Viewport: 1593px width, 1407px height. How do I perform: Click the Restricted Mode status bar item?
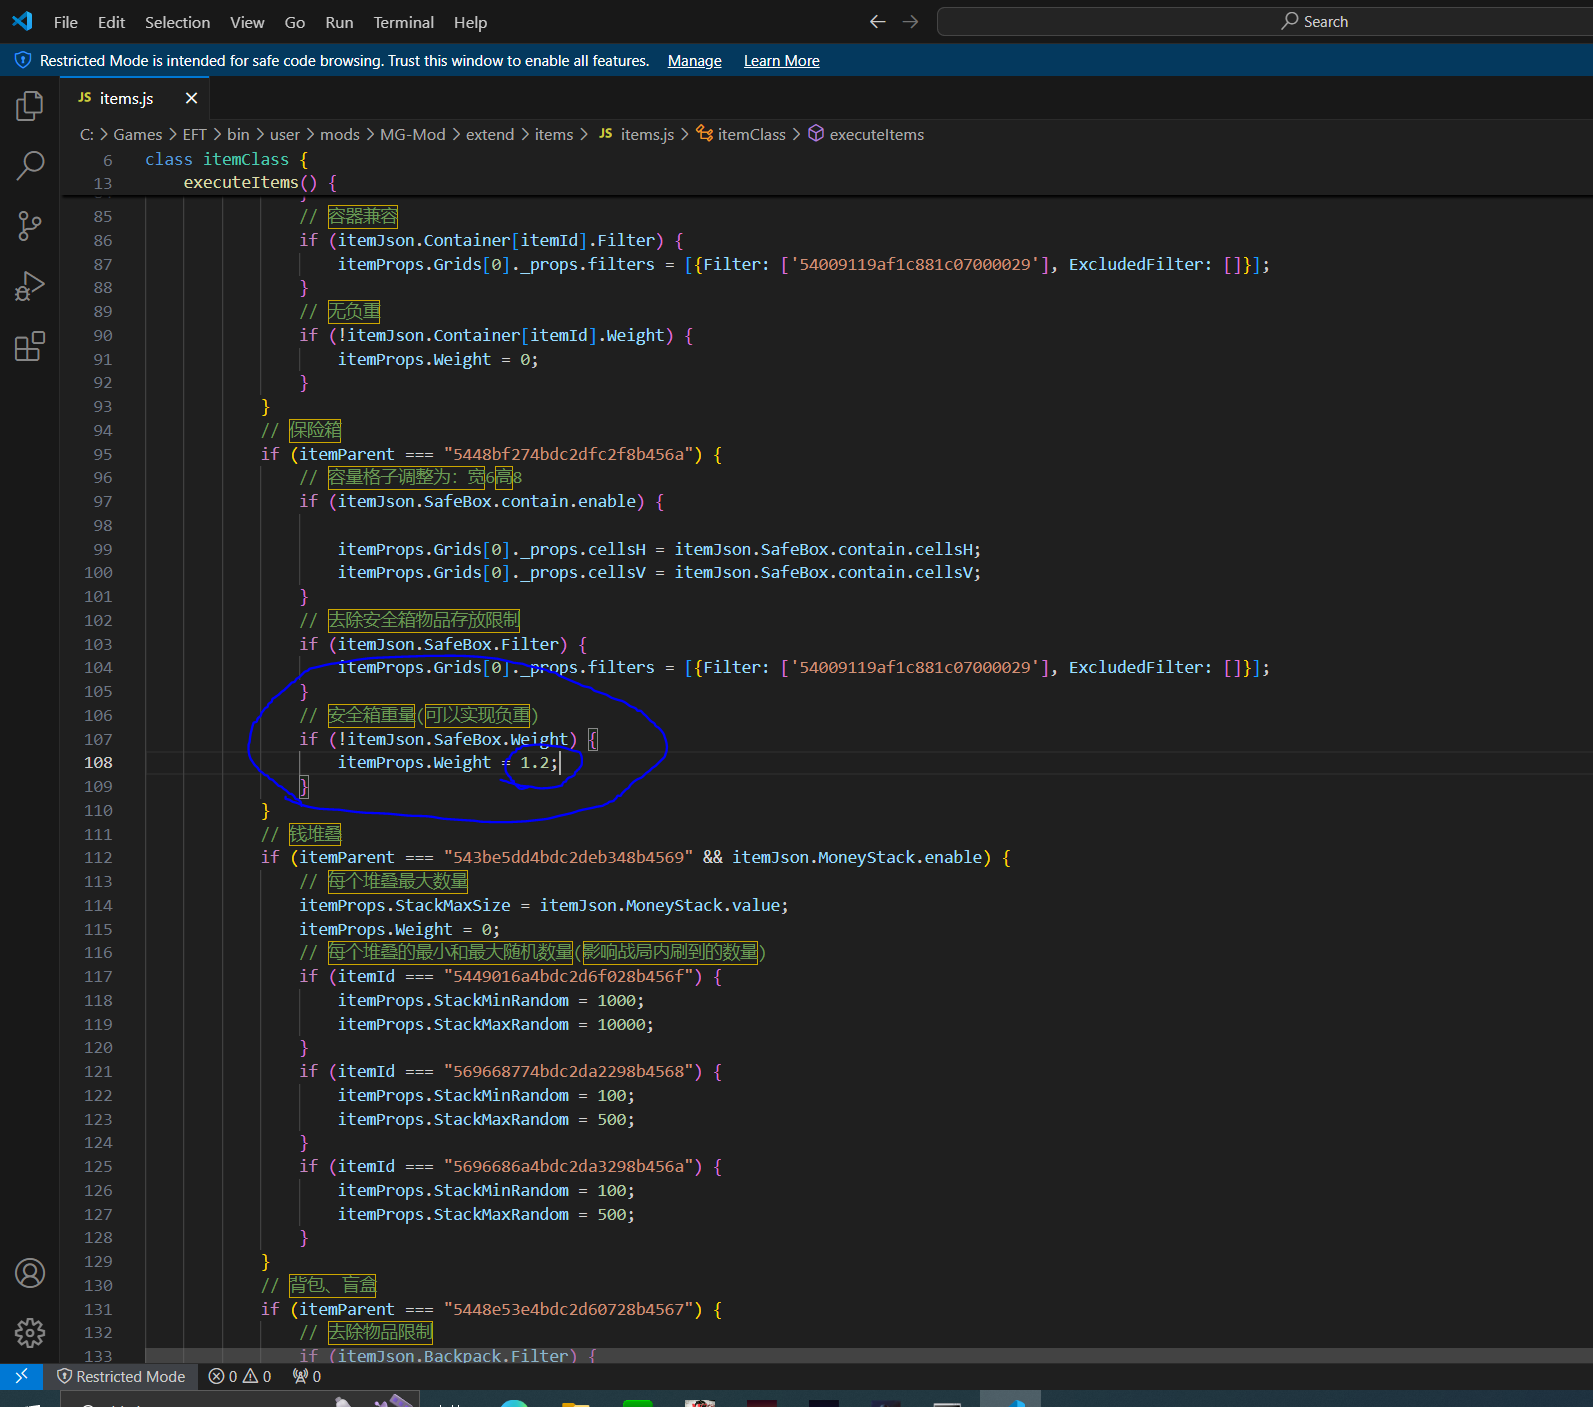click(121, 1376)
